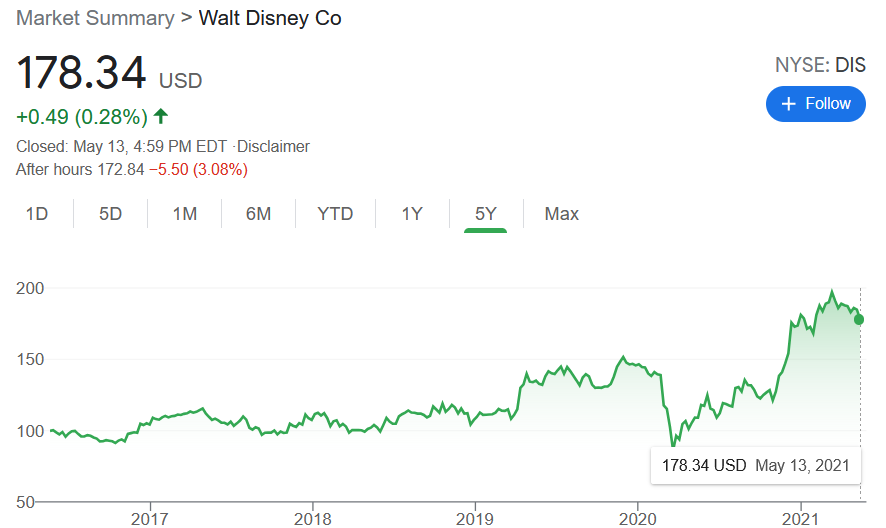
Task: Show the Max time range
Action: pos(562,214)
